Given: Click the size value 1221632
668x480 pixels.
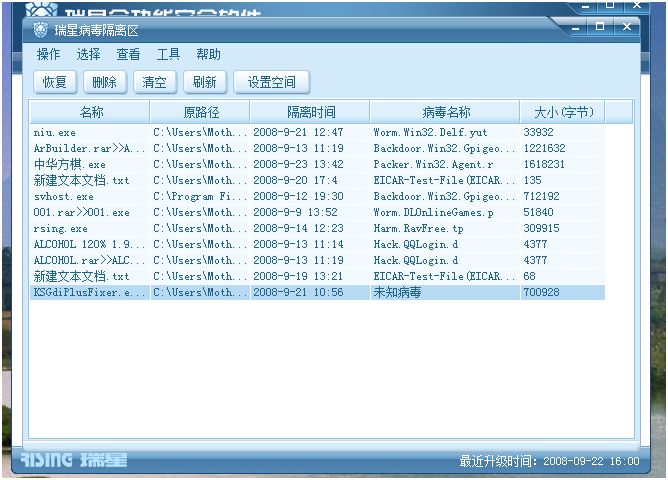Looking at the screenshot, I should coord(544,148).
